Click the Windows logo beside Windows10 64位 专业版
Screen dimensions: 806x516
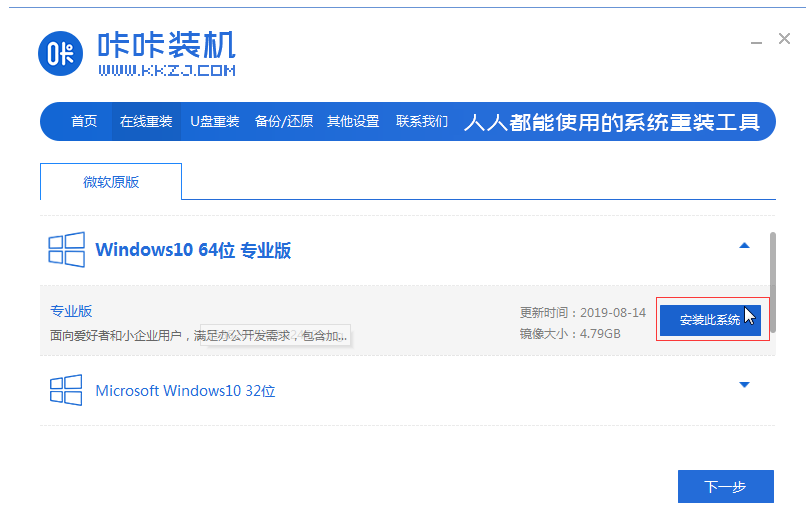(x=66, y=250)
